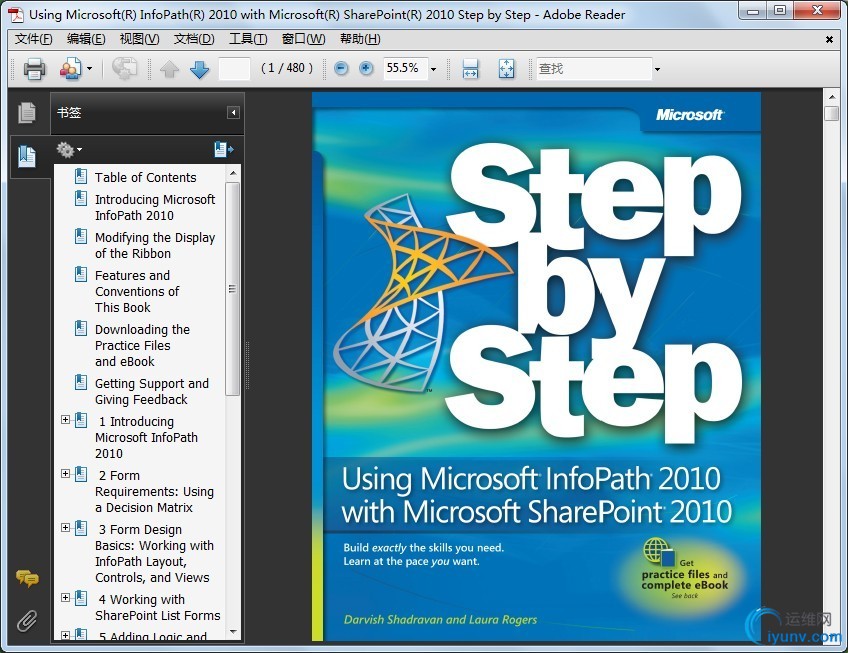The width and height of the screenshot is (848, 653).
Task: Click the fit one full page icon
Action: pyautogui.click(x=506, y=69)
